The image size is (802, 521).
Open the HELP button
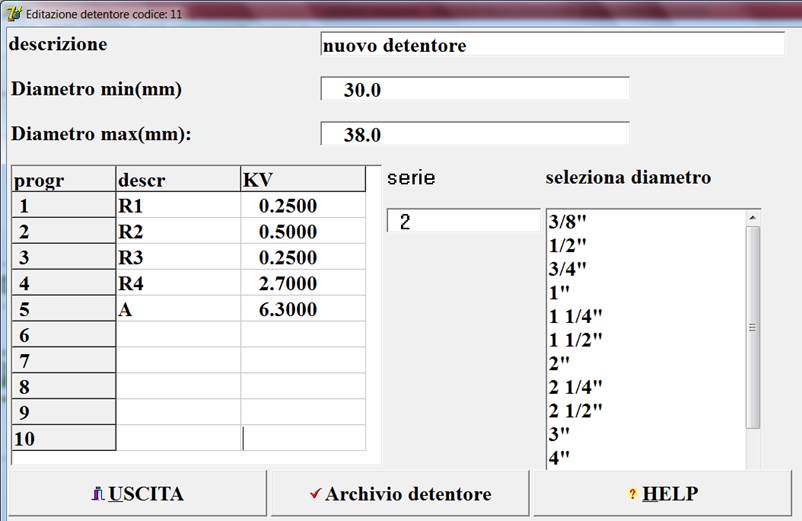[662, 493]
